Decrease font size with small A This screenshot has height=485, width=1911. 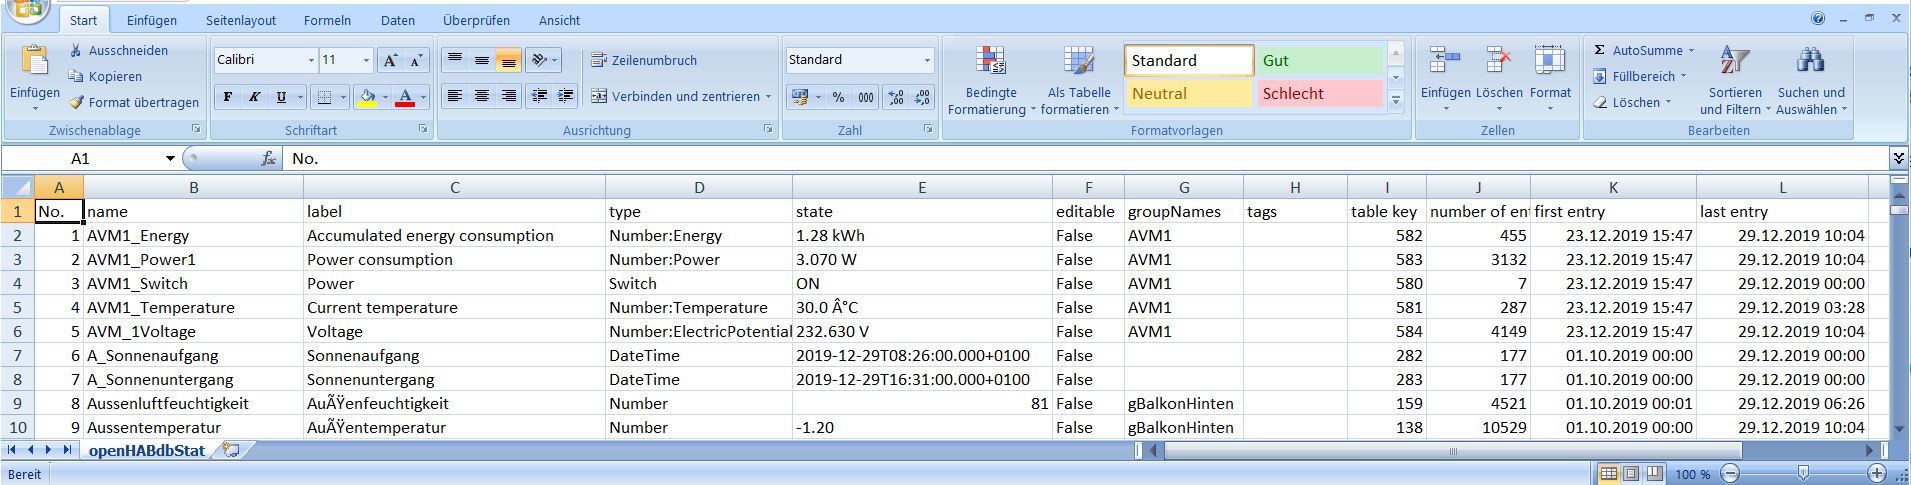(x=417, y=60)
